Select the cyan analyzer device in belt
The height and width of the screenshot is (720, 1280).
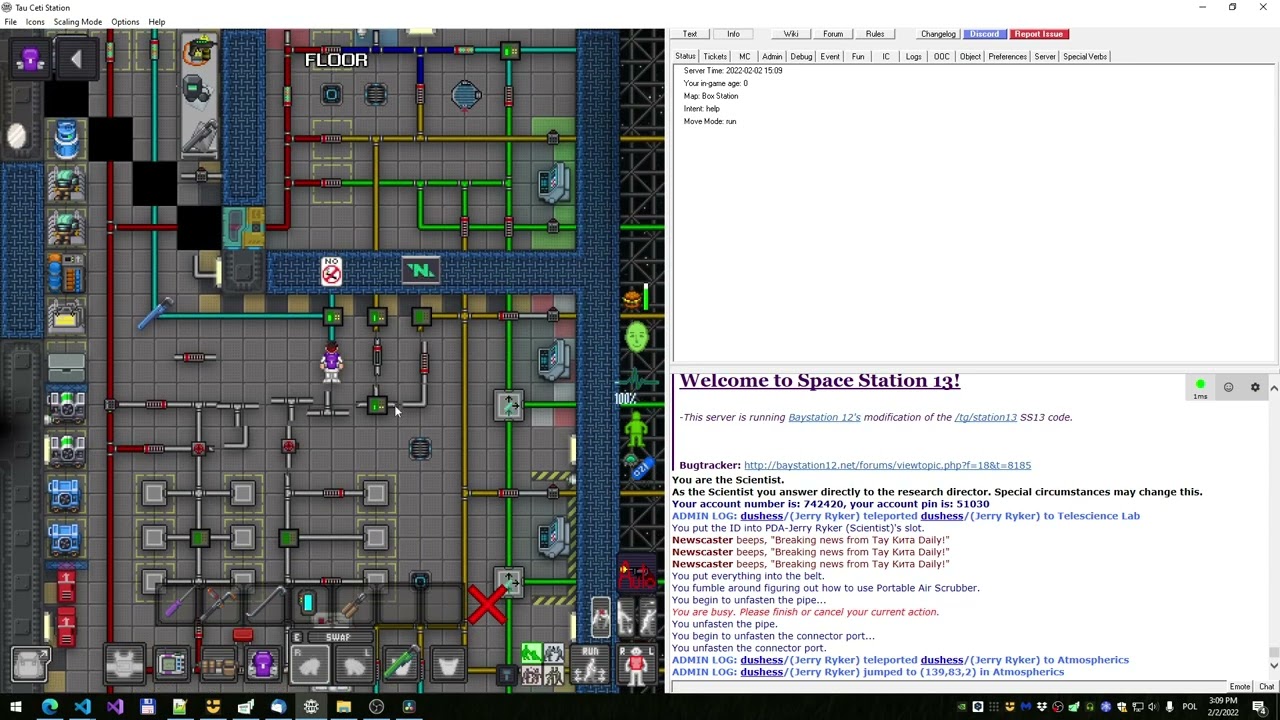pos(308,603)
